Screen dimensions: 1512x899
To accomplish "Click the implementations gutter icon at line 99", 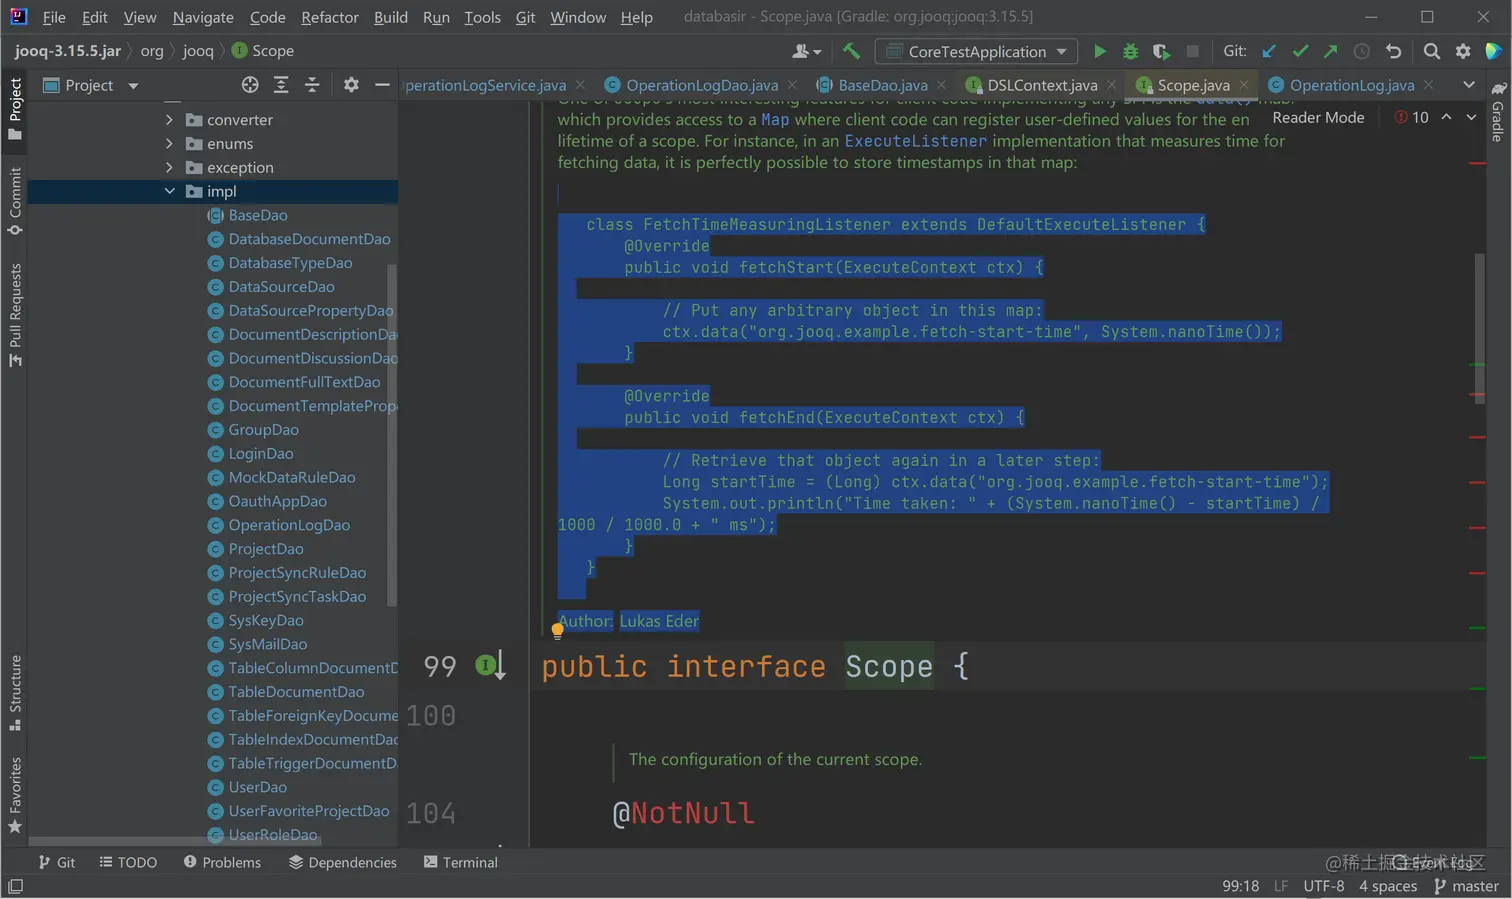I will tap(488, 665).
